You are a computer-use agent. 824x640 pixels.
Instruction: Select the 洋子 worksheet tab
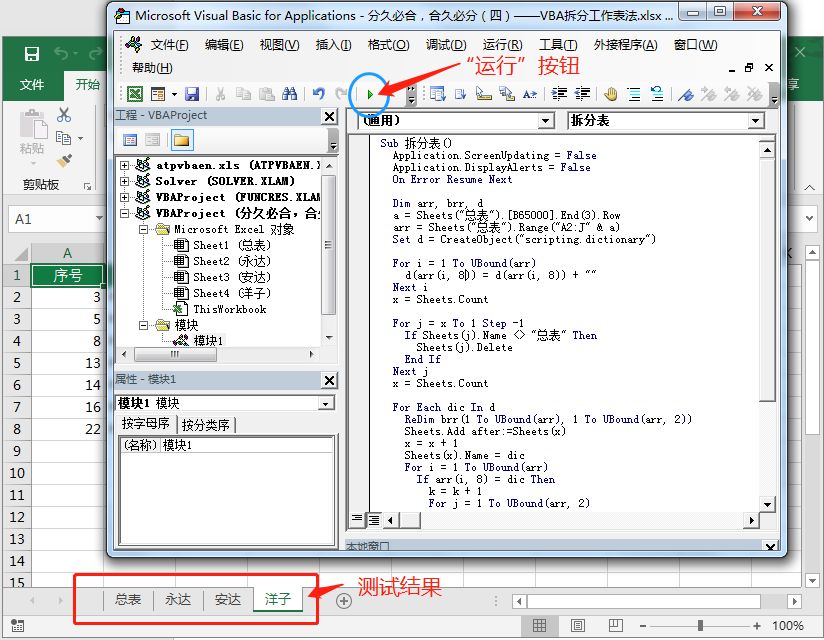[278, 600]
